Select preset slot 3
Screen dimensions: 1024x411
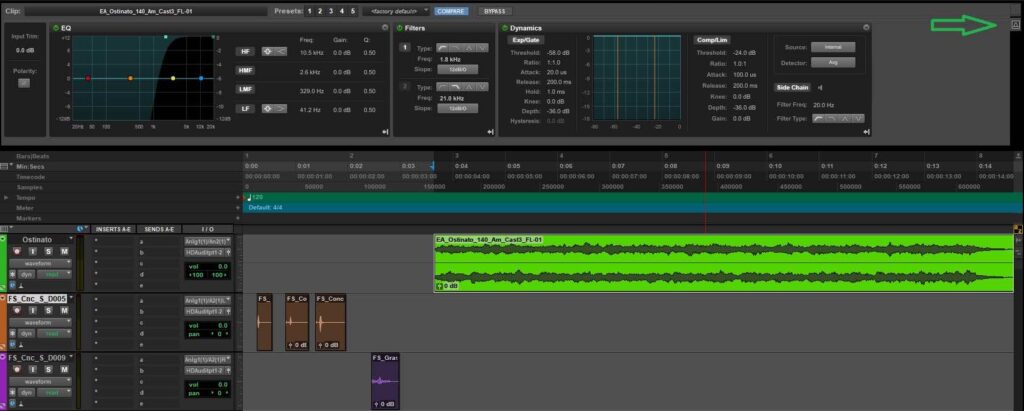coord(331,10)
